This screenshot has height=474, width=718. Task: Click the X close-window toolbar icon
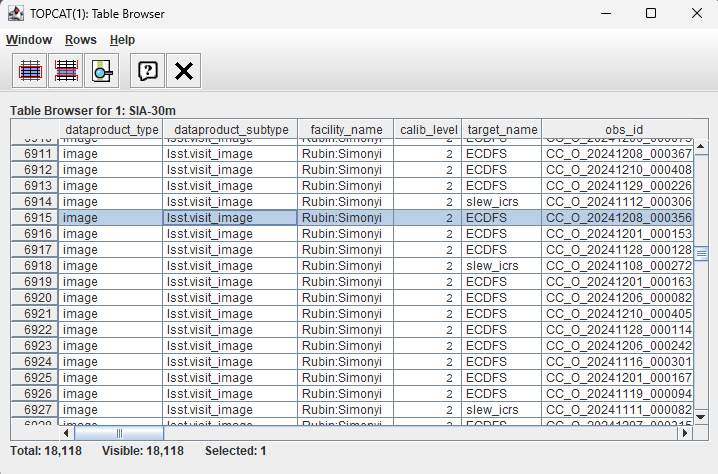184,71
